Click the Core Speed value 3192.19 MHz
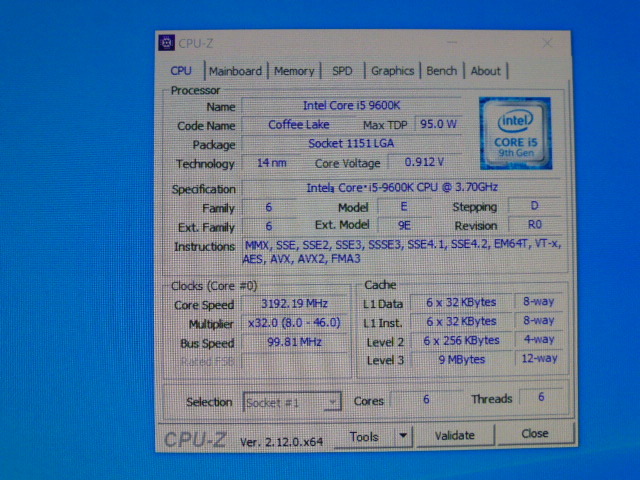640x480 pixels. pyautogui.click(x=294, y=304)
